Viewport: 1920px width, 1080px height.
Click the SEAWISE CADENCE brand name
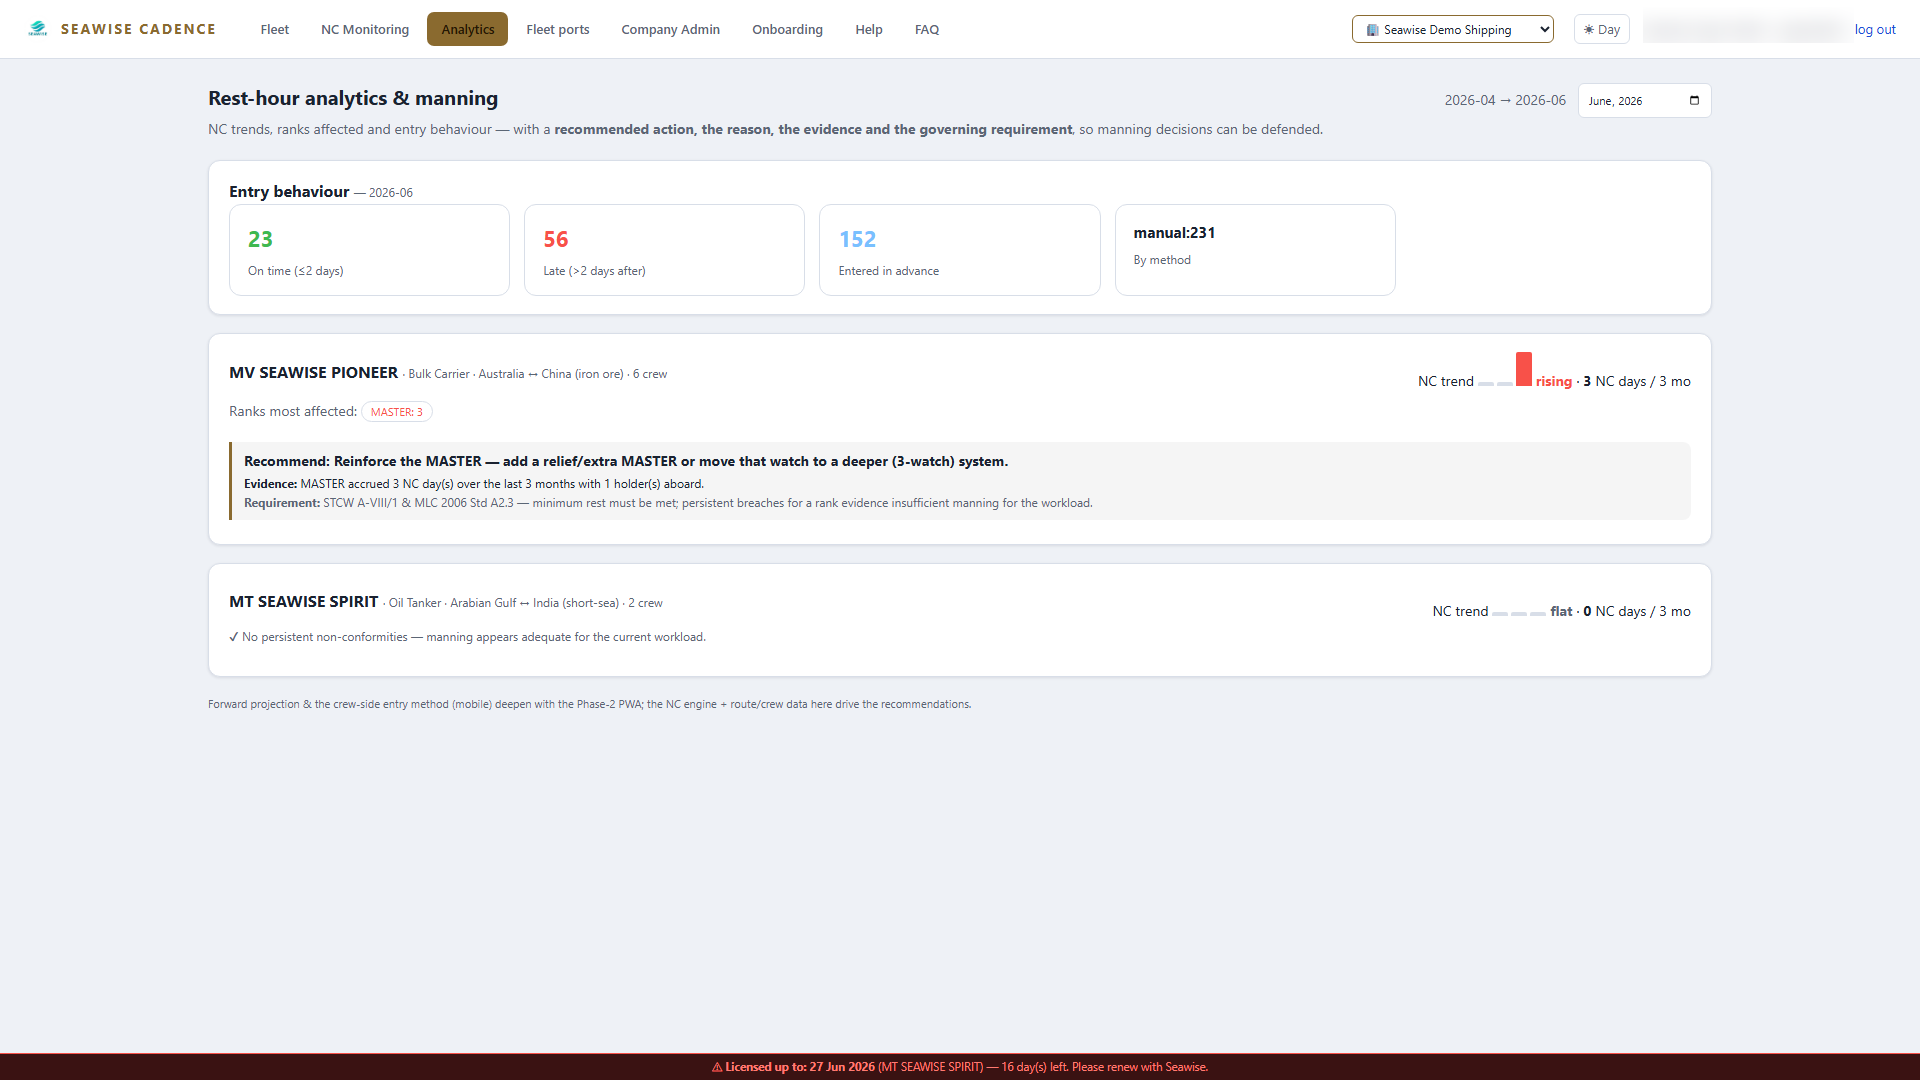[x=138, y=29]
